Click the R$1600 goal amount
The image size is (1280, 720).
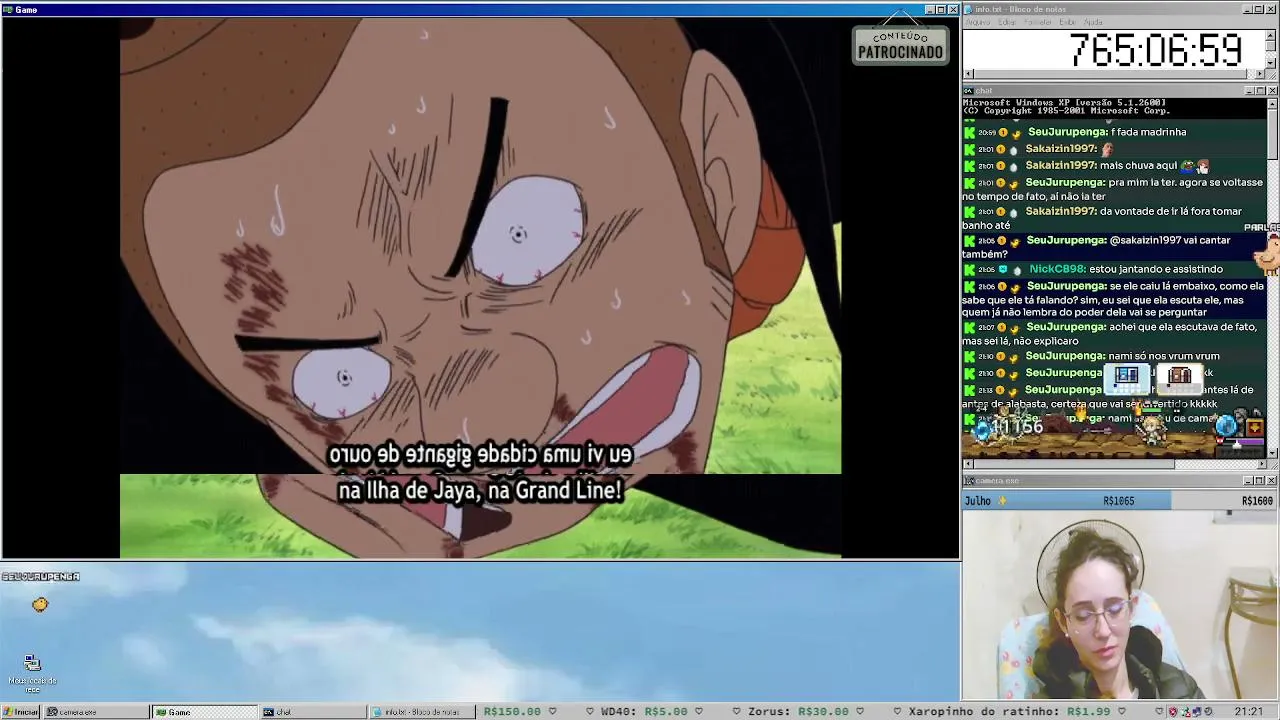(x=1257, y=501)
